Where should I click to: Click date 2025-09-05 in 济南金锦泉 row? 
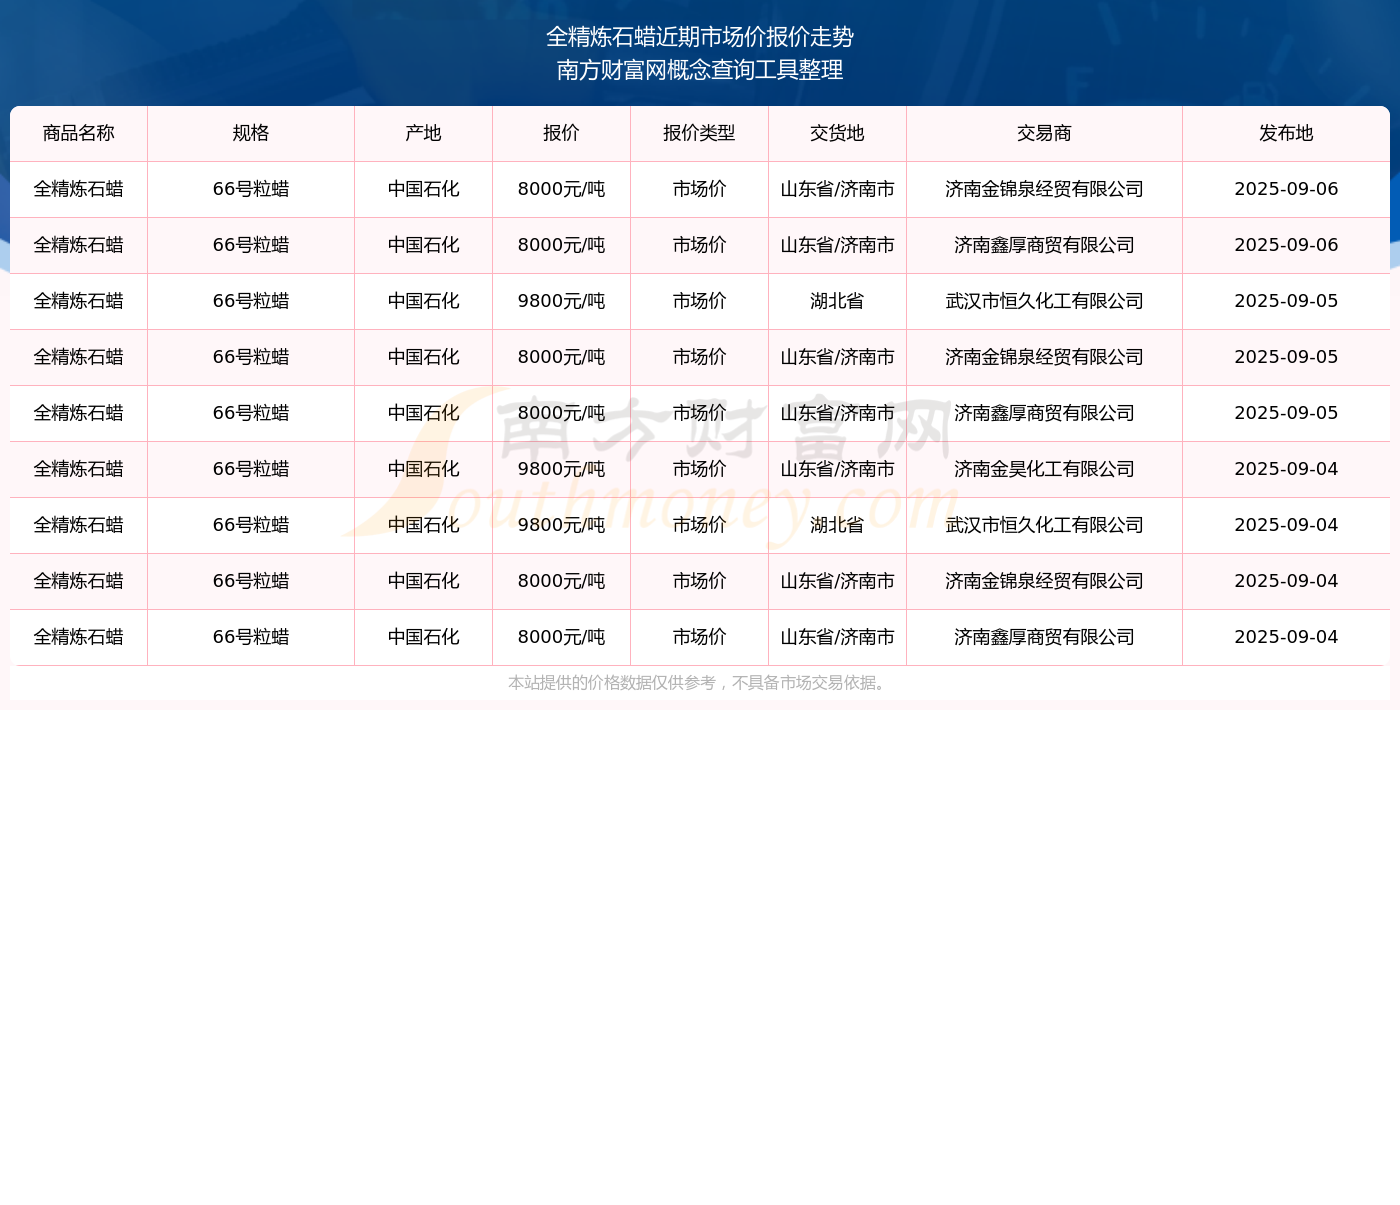click(x=1287, y=357)
